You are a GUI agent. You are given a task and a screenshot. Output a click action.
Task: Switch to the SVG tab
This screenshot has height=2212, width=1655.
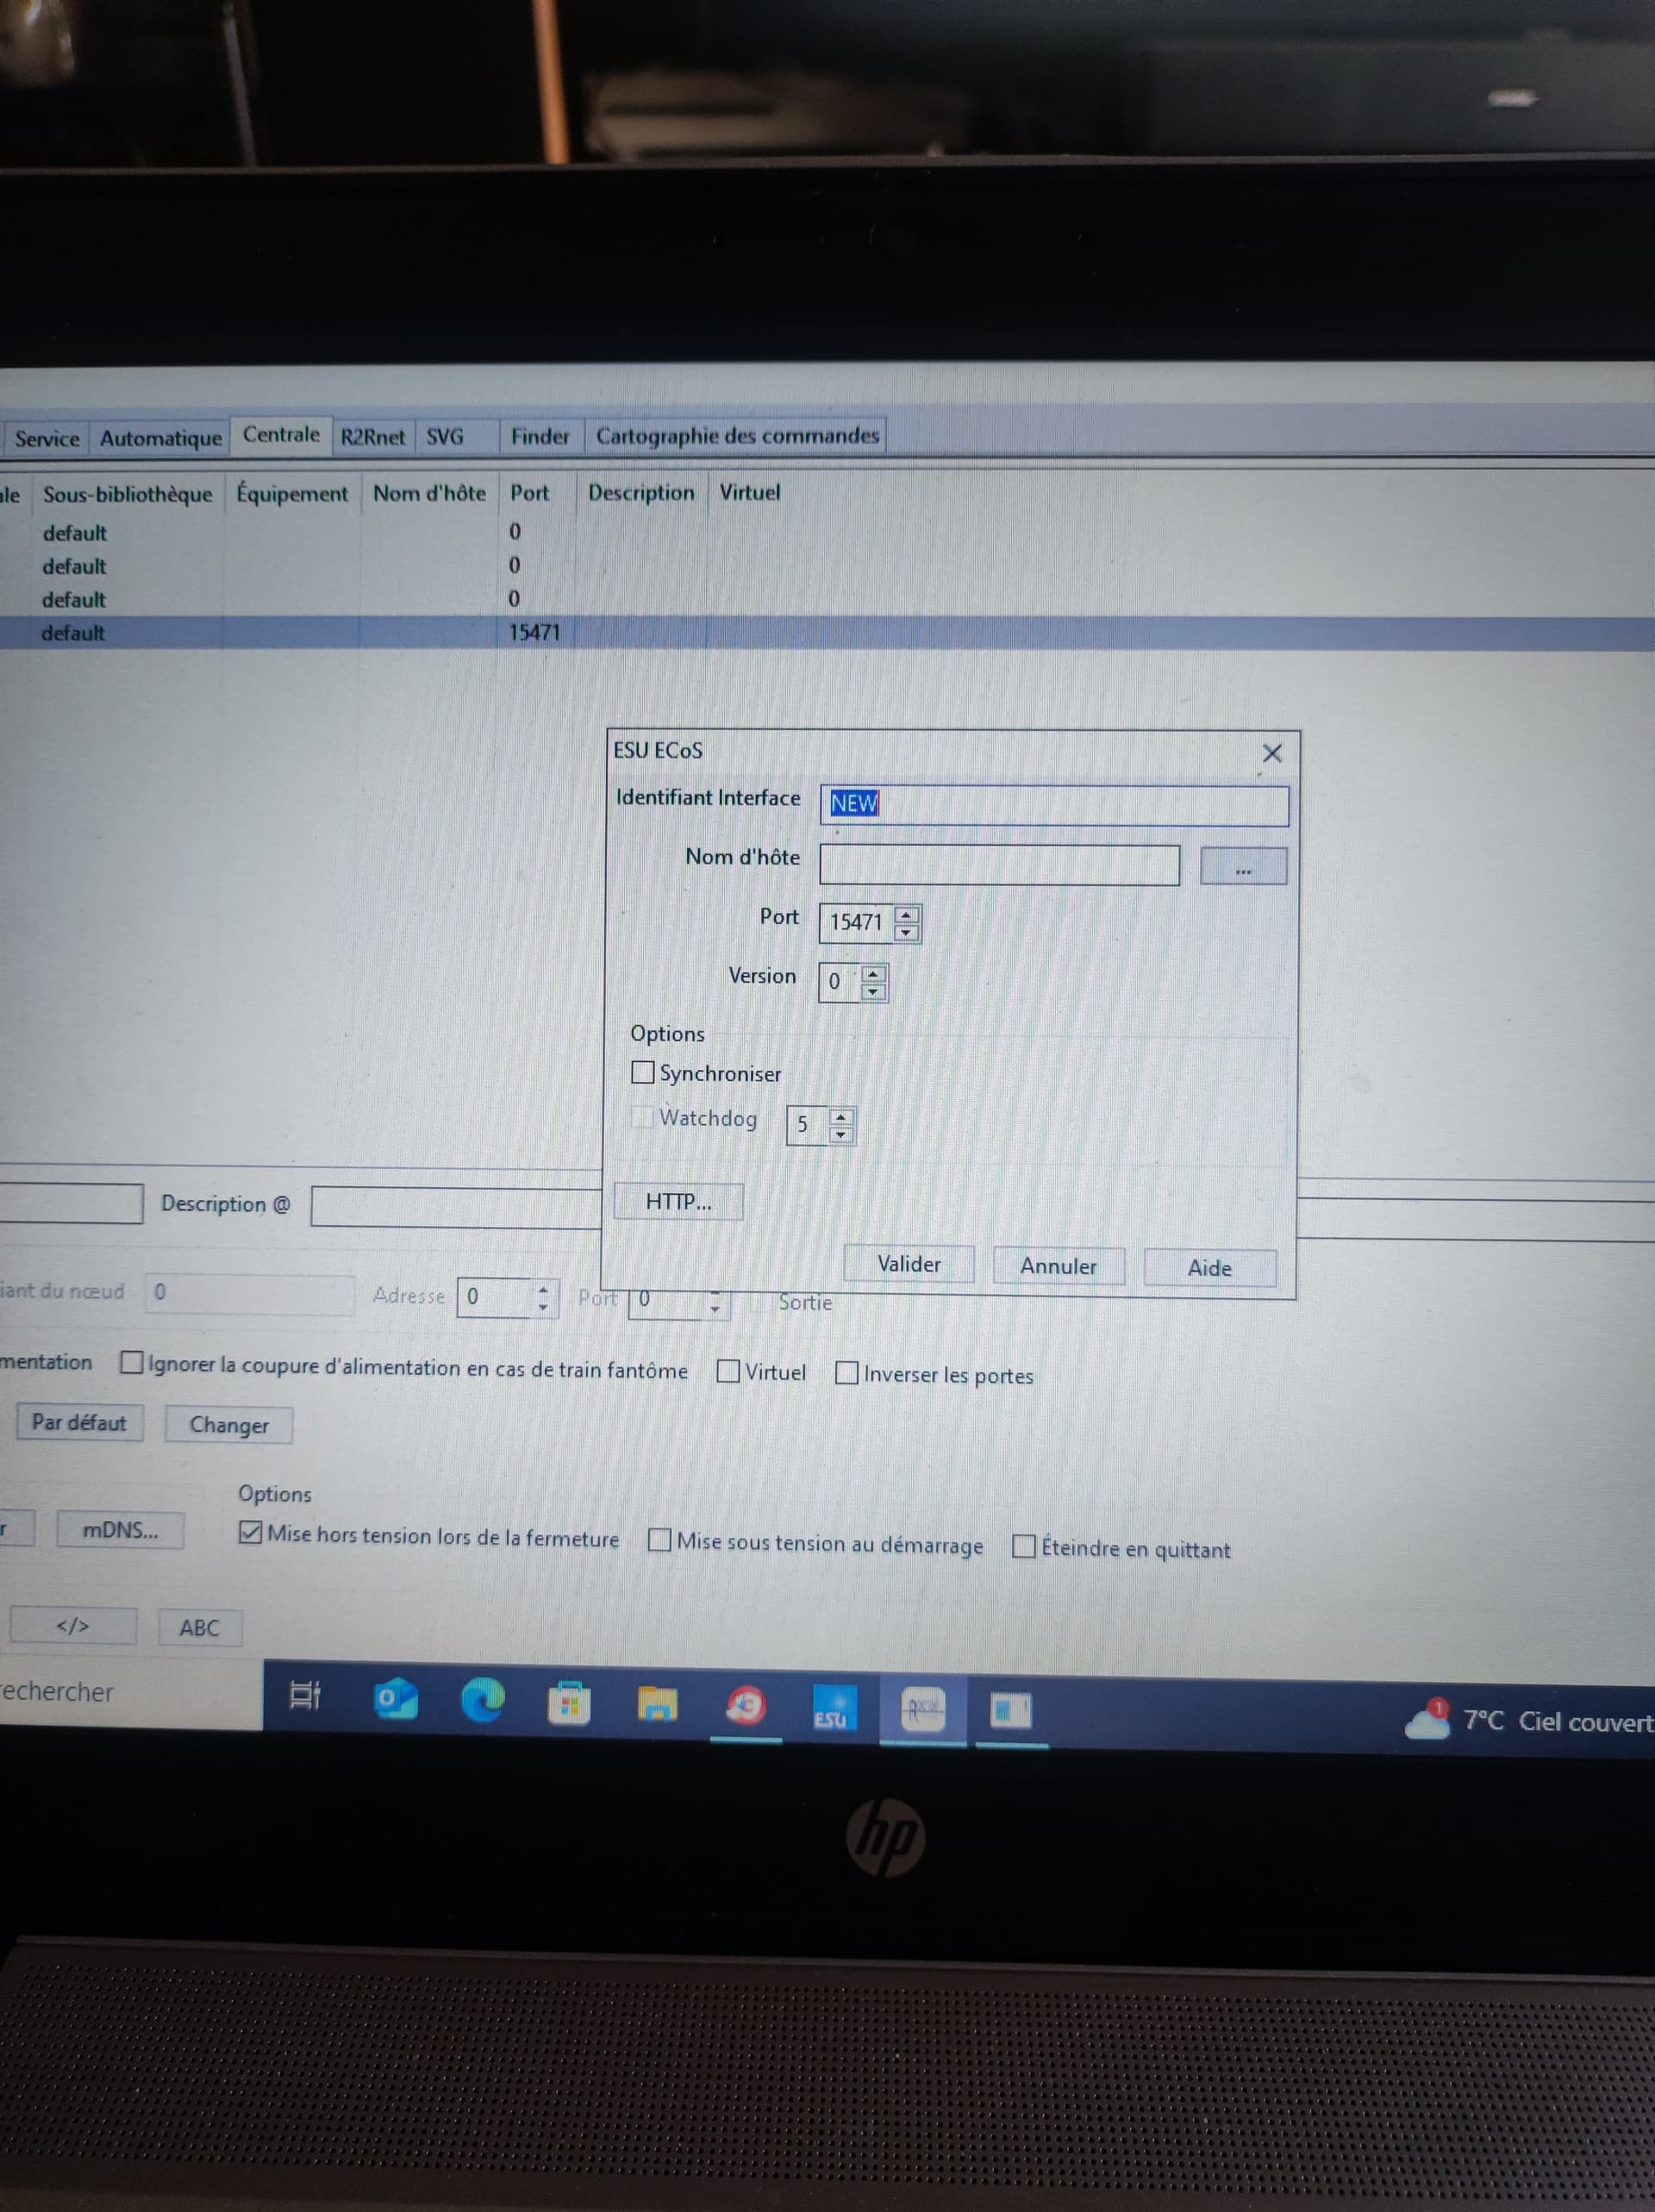445,437
